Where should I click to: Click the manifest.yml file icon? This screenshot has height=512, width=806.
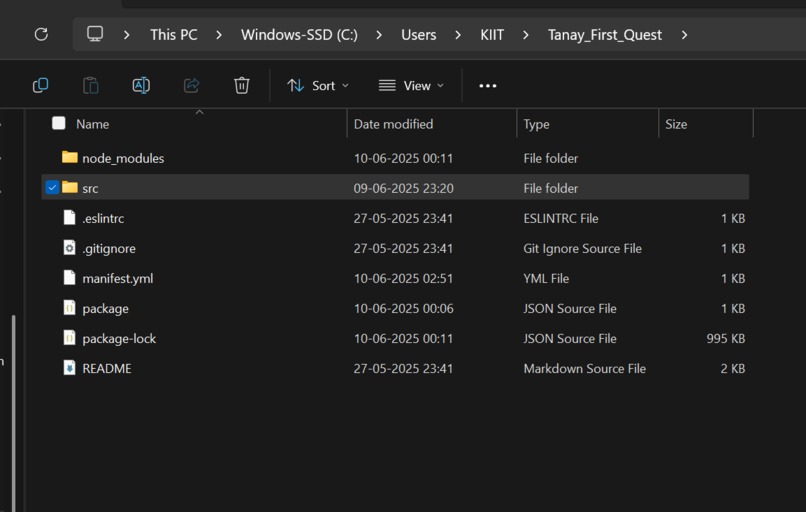tap(69, 278)
